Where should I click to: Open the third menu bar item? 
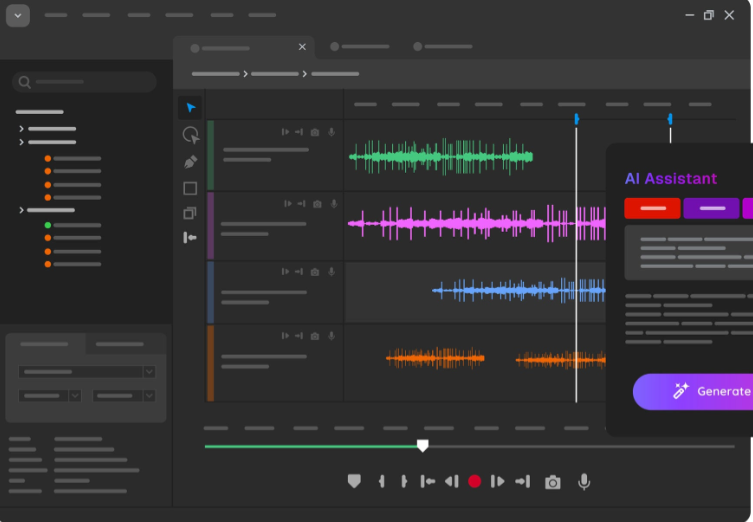pyautogui.click(x=139, y=15)
